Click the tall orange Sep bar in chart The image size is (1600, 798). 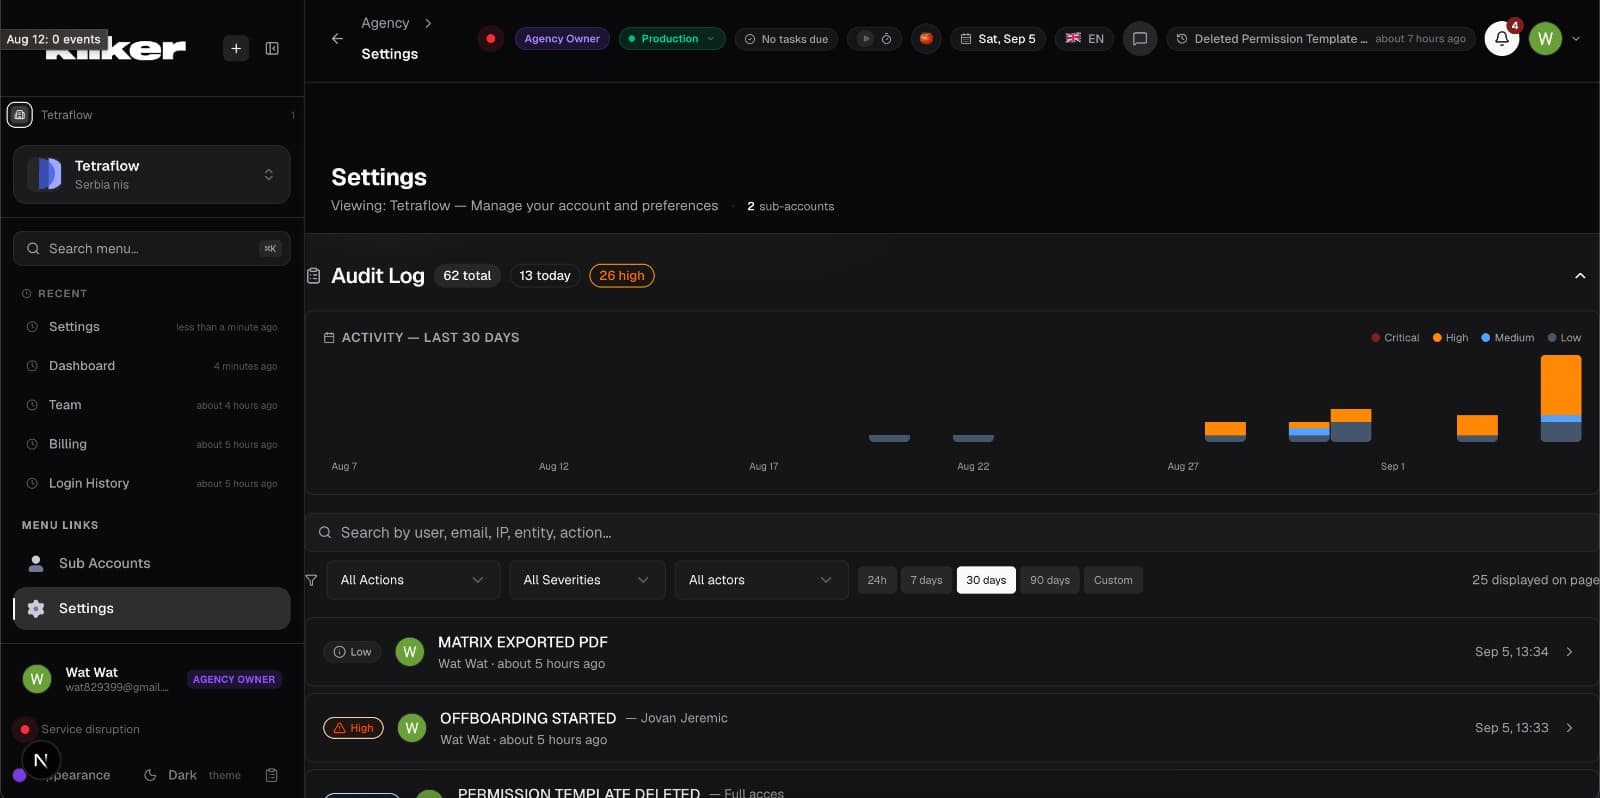pyautogui.click(x=1561, y=385)
